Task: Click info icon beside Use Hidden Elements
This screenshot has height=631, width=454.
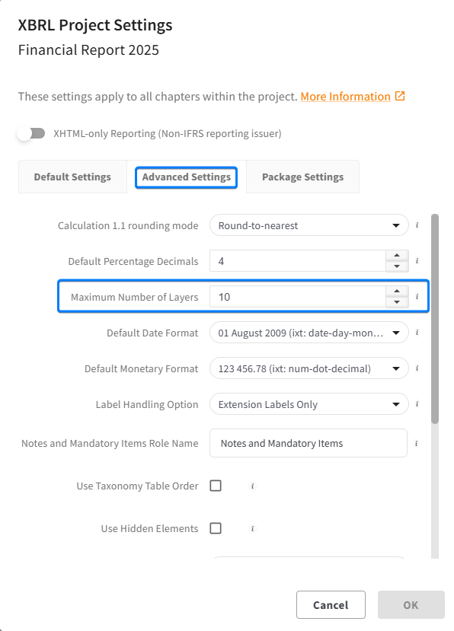Action: tap(252, 528)
